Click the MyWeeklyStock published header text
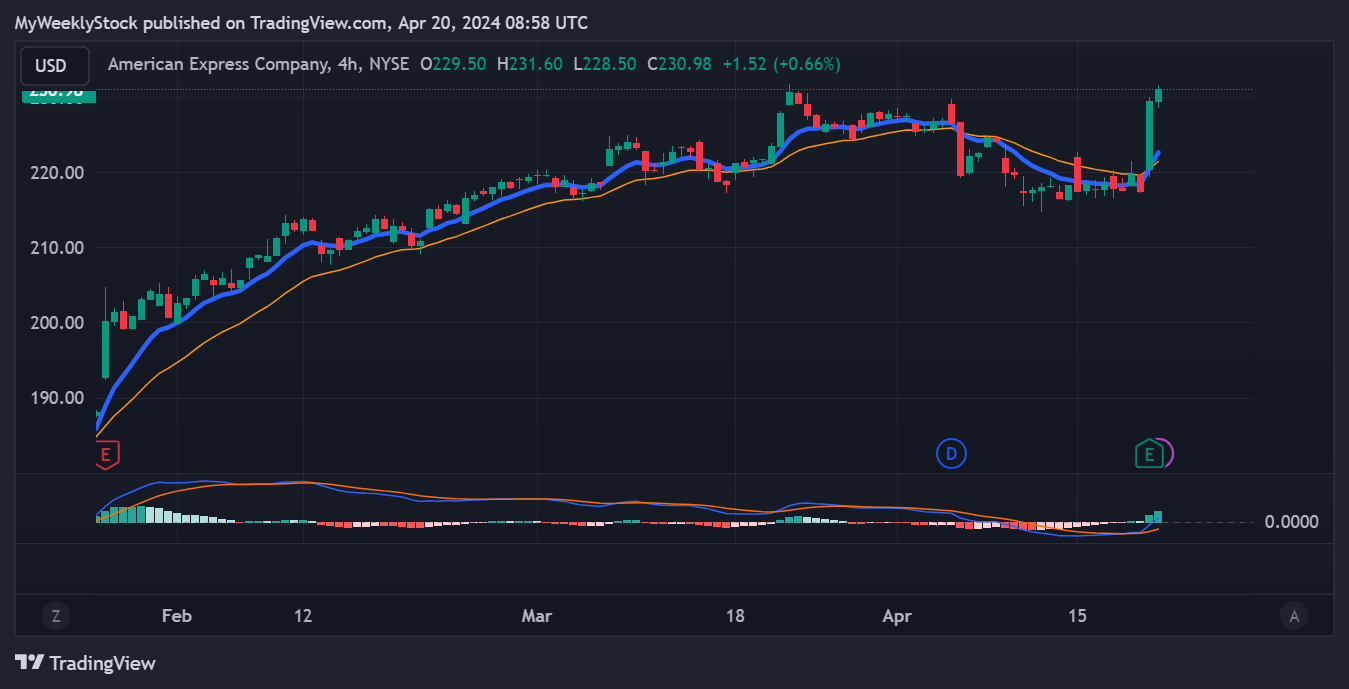The width and height of the screenshot is (1349, 689). [x=301, y=22]
